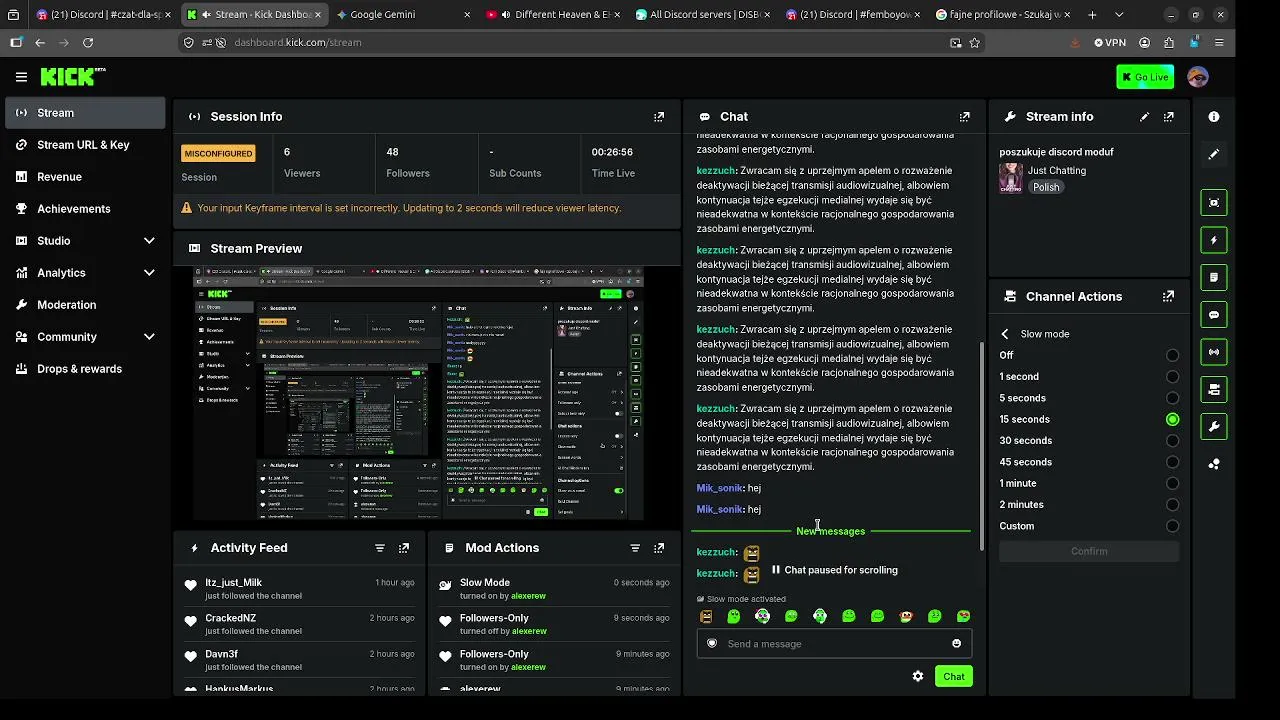Viewport: 1280px width, 720px height.
Task: Open Stream URL & Key page
Action: [85, 145]
